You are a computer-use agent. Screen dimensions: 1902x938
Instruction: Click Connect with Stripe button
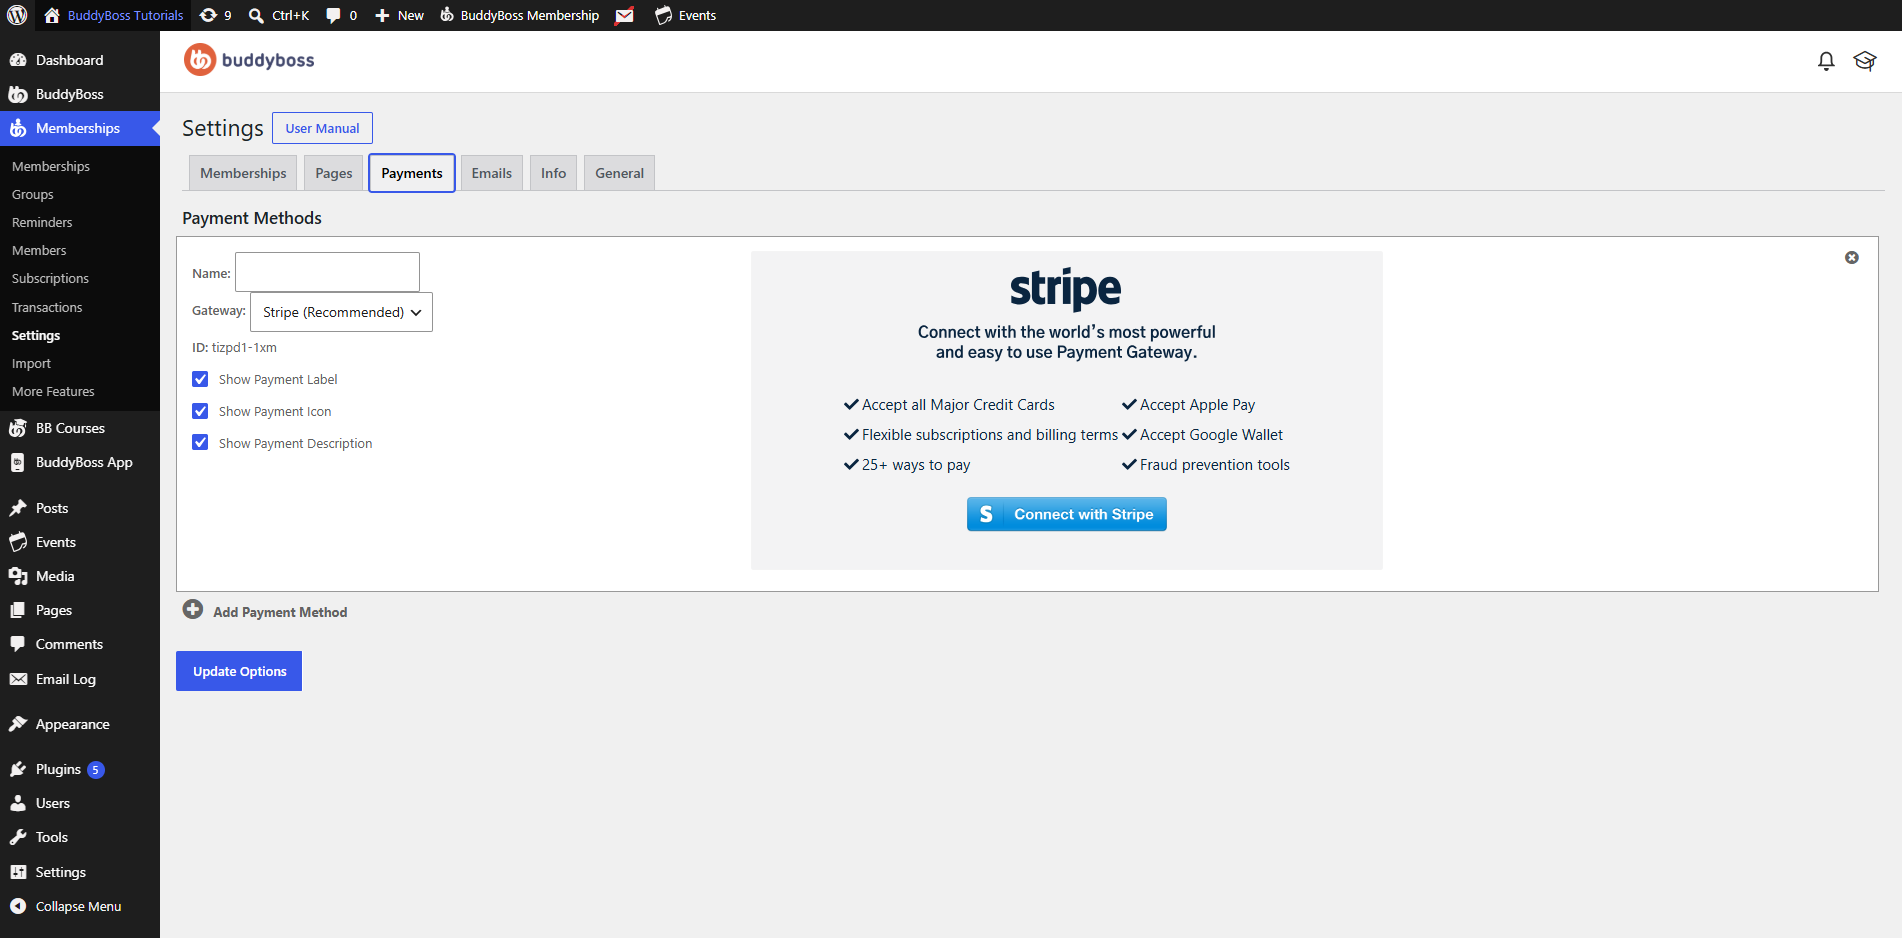click(x=1067, y=514)
